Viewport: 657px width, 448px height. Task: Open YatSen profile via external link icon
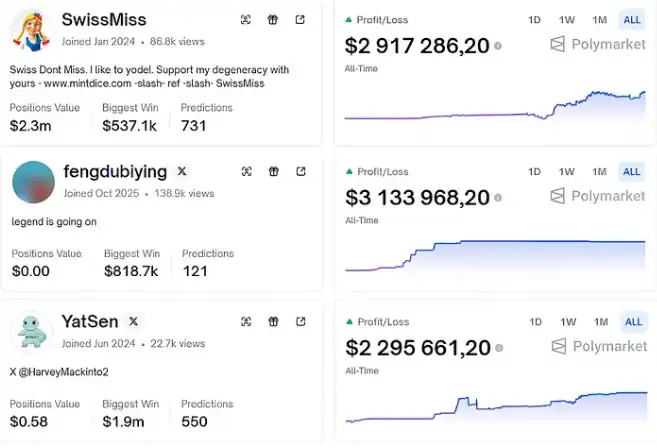pyautogui.click(x=300, y=322)
